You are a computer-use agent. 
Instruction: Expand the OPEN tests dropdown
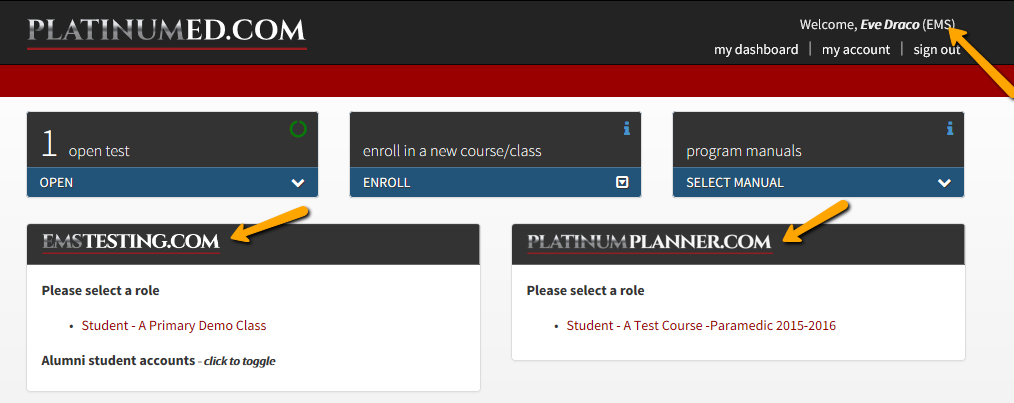[172, 182]
